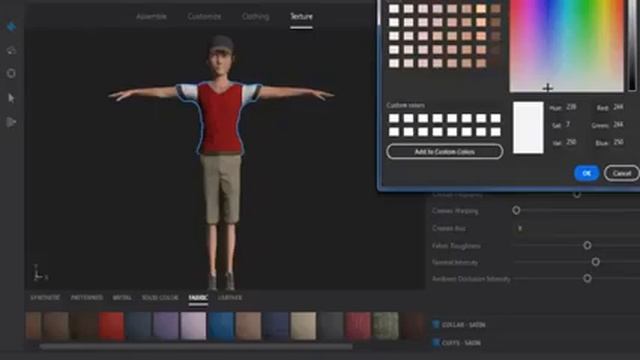640x360 pixels.
Task: Click the fabric thumbnails horizontal scrollbar
Action: coord(196,347)
